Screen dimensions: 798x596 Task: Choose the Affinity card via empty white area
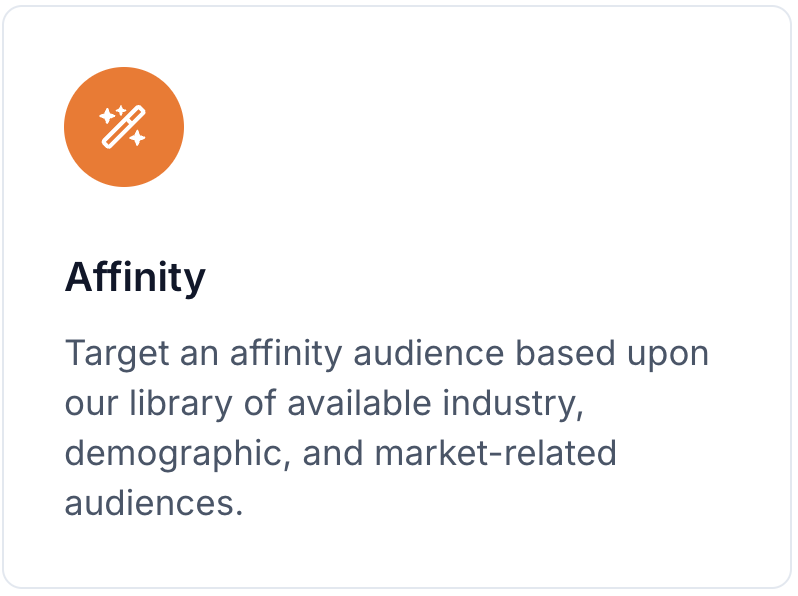click(x=483, y=153)
